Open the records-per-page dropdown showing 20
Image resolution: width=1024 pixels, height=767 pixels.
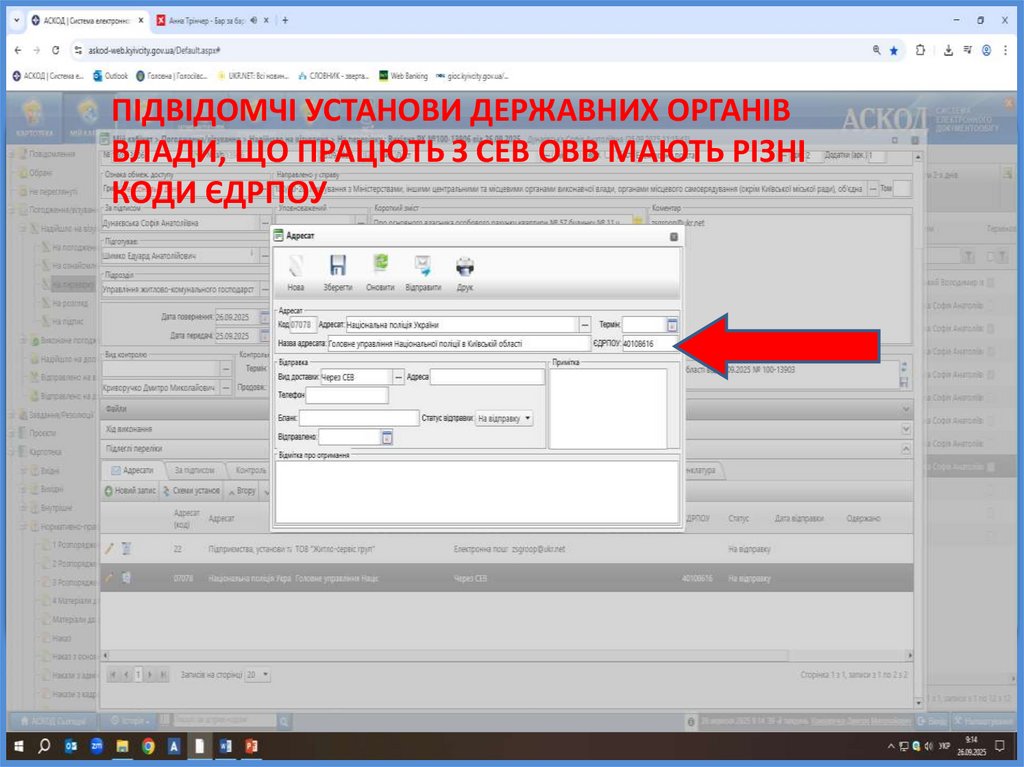pos(258,675)
